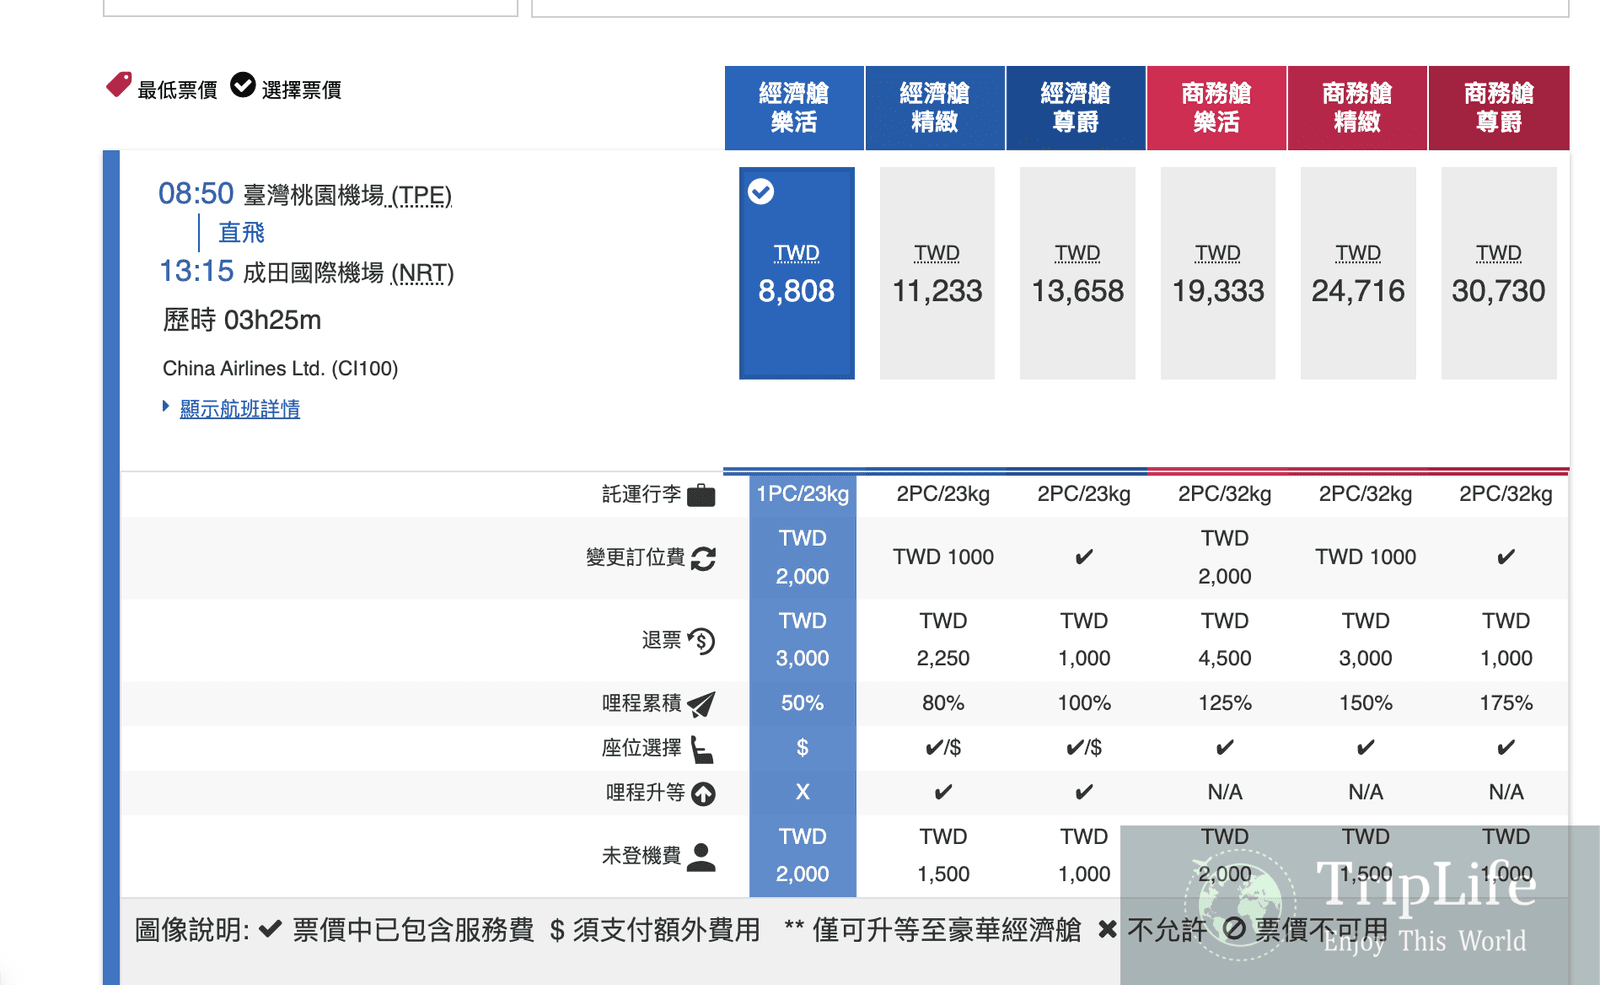1600x985 pixels.
Task: Click the checked baggage suitcase icon
Action: 701,495
